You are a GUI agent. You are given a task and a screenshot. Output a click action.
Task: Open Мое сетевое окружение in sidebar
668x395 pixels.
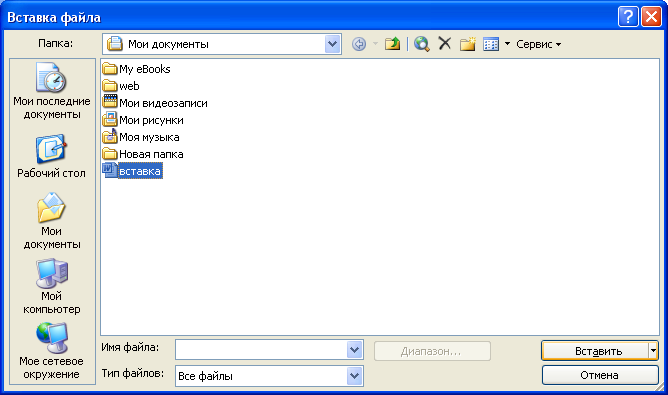[52, 351]
